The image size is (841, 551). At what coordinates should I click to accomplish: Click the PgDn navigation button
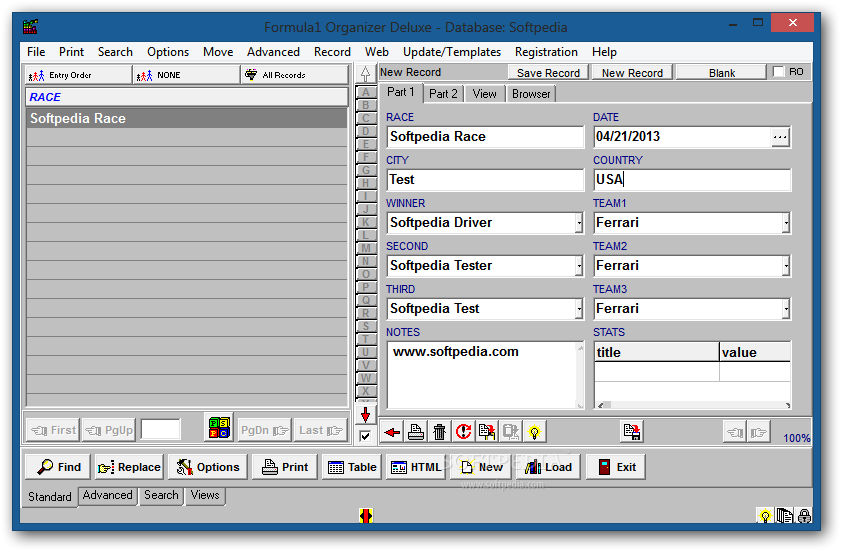tap(264, 430)
